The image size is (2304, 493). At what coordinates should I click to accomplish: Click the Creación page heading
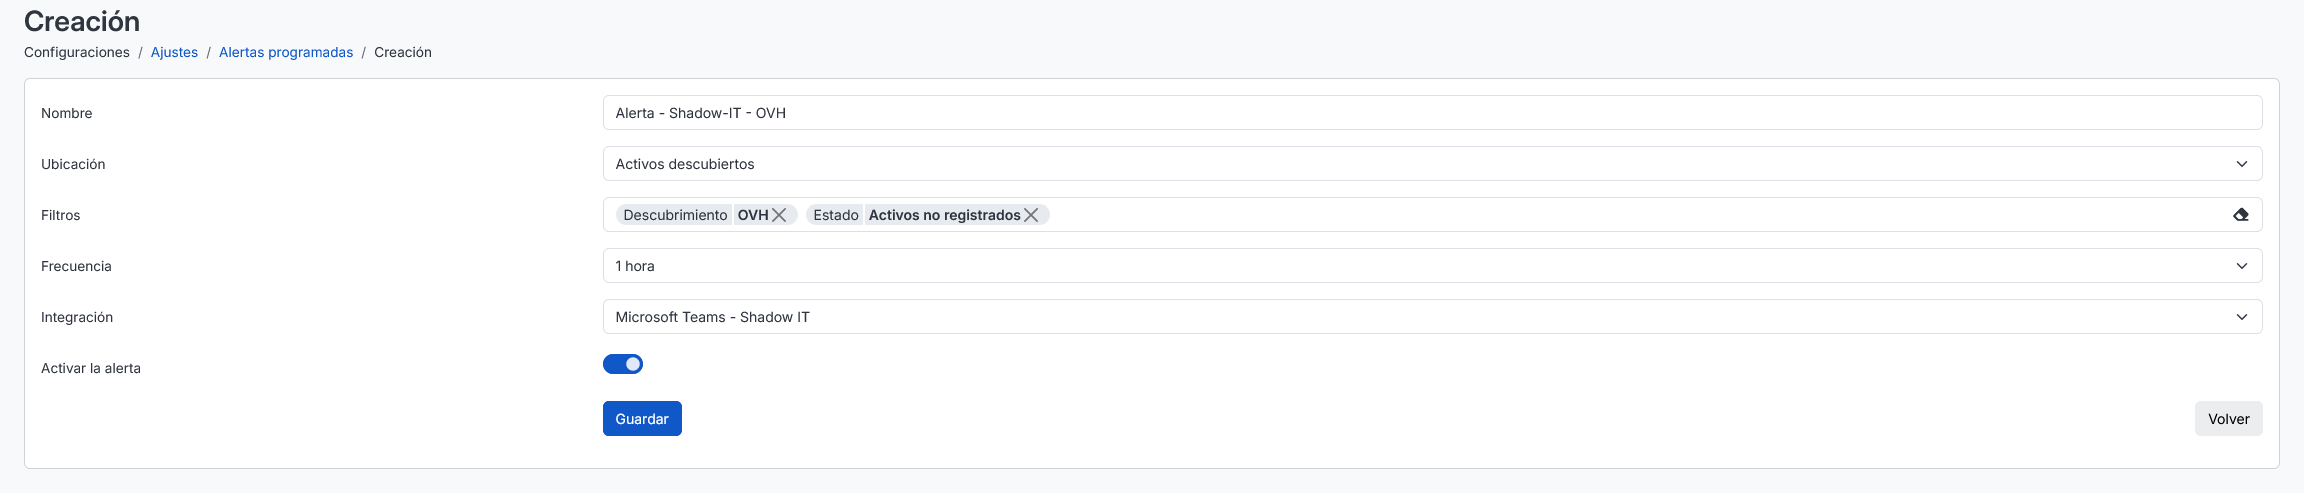coord(82,21)
